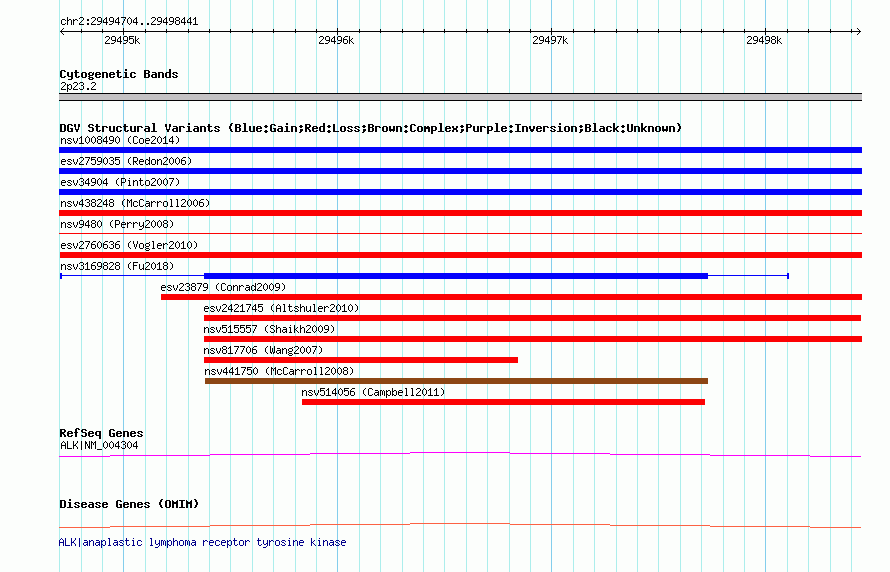Click the 29497k ruler tick label
Image resolution: width=890 pixels, height=572 pixels.
(550, 40)
